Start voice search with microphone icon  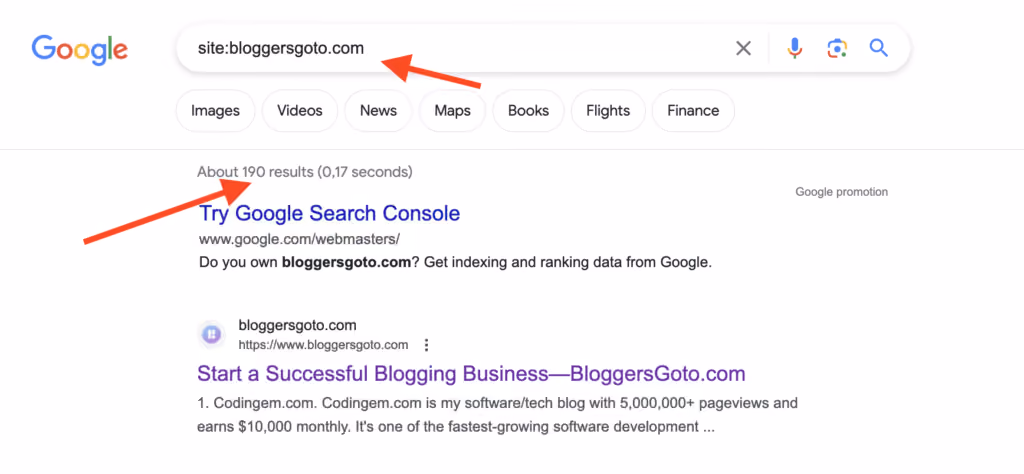pyautogui.click(x=794, y=48)
